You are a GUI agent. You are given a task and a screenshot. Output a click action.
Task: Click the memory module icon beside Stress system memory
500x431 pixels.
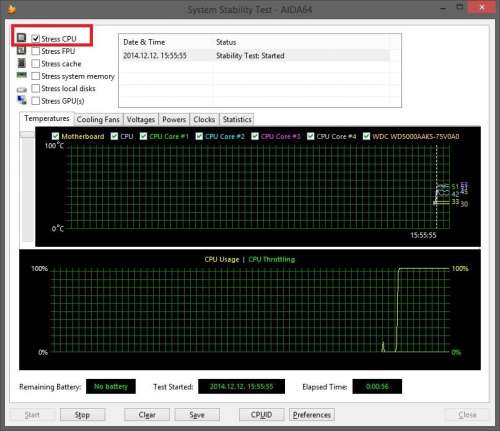[22, 75]
